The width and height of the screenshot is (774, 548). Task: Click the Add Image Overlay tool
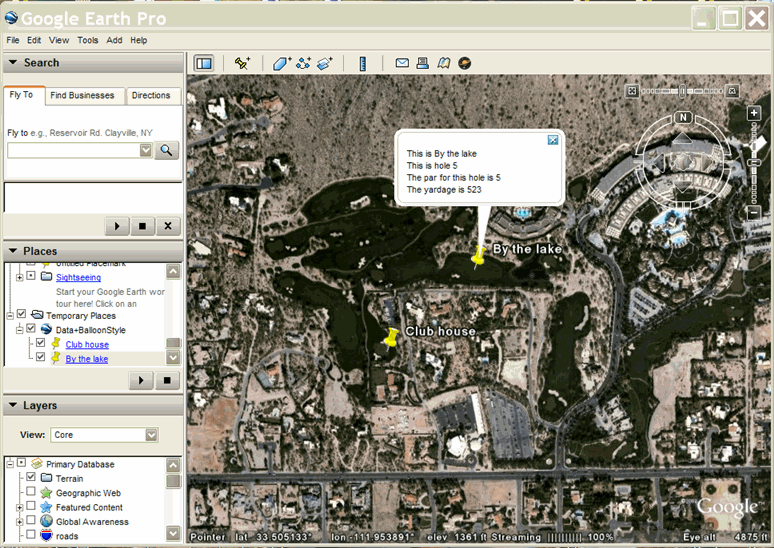324,63
